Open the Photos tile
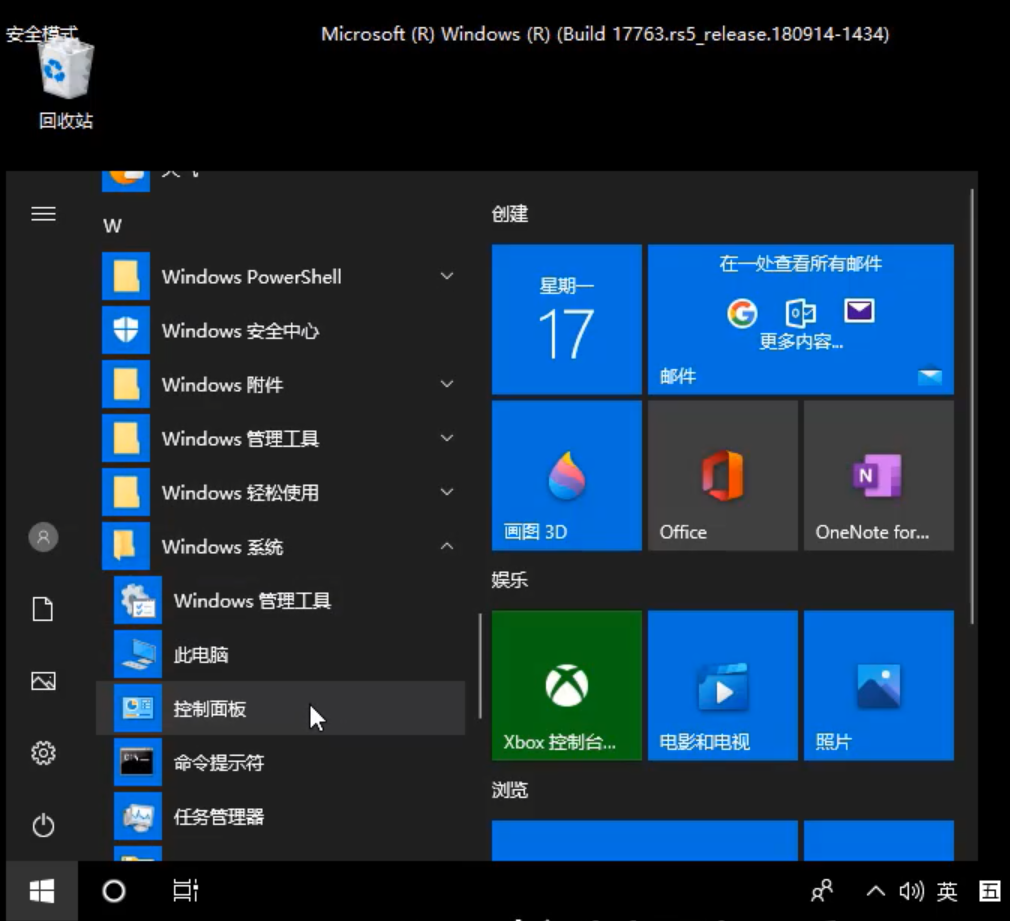 (878, 685)
